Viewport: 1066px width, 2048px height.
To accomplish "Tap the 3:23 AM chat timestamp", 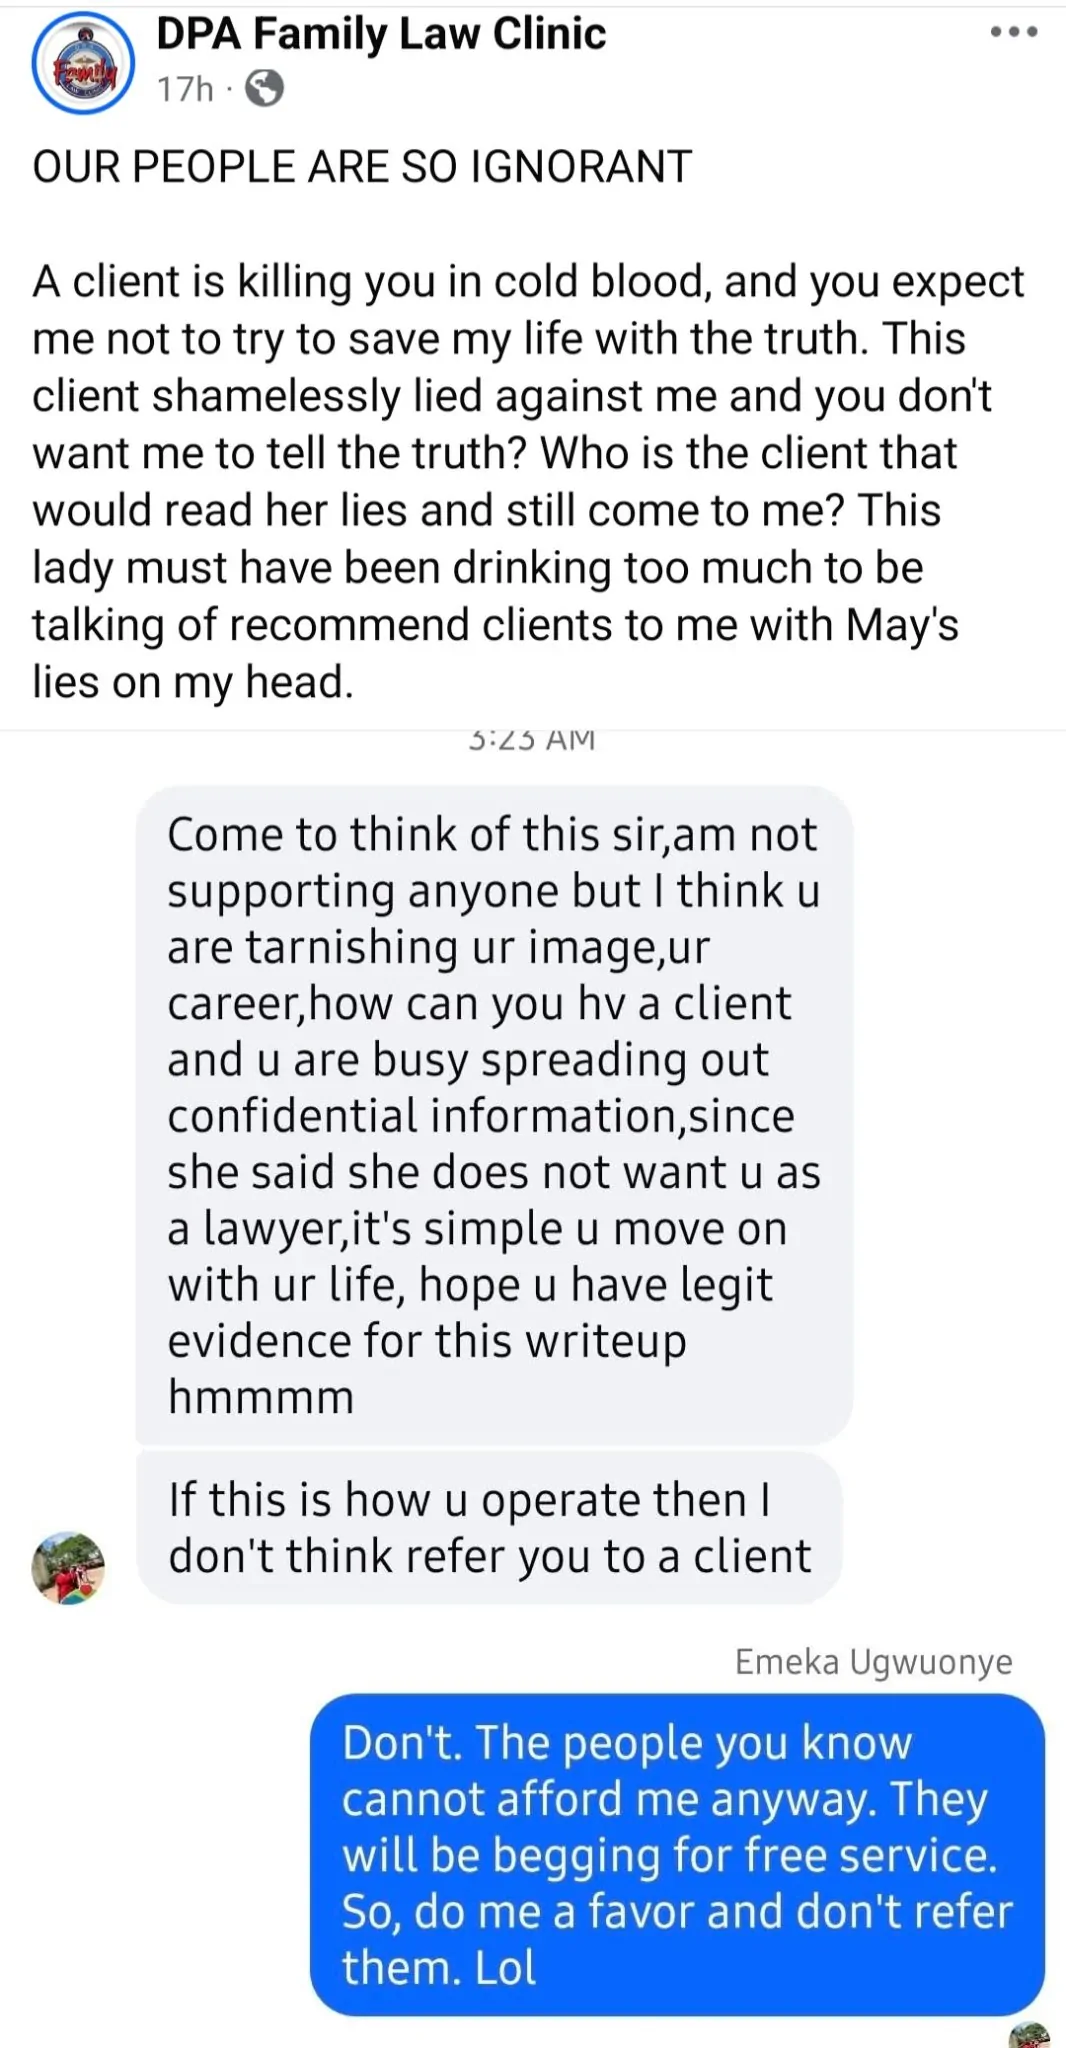I will (x=531, y=741).
